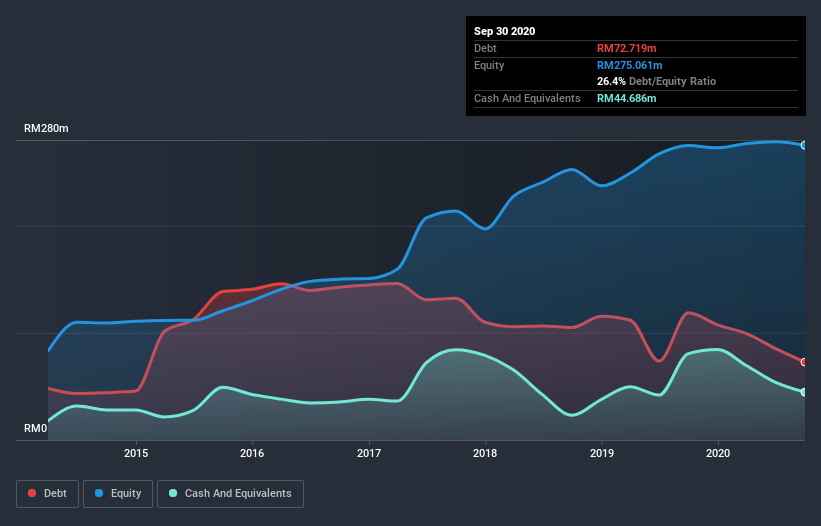
Task: Click the RM72.719m debt value
Action: 627,48
